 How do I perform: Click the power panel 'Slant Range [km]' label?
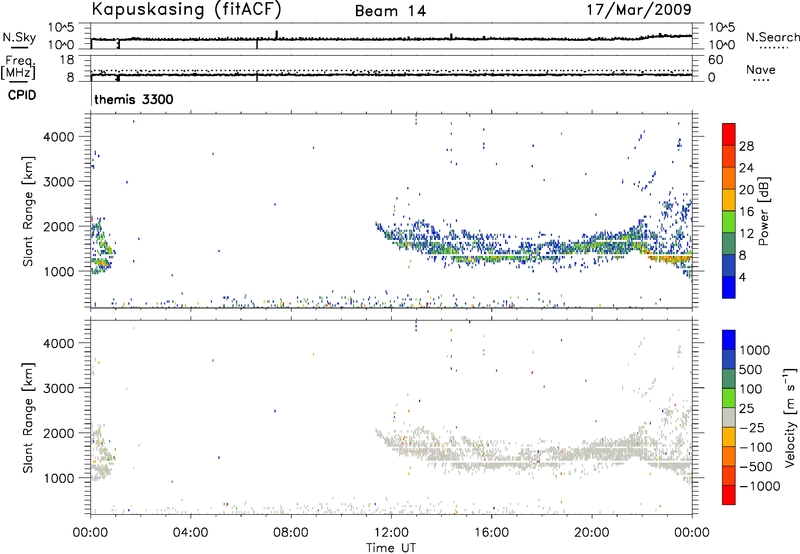[28, 211]
